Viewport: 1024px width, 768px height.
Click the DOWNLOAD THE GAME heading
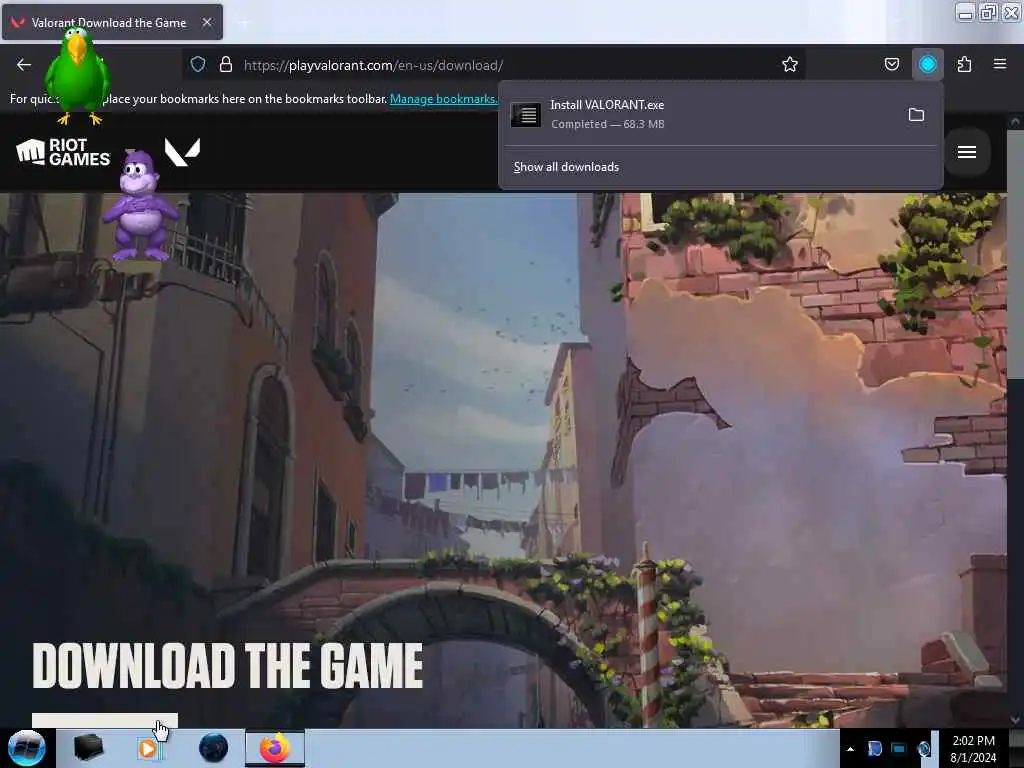tap(228, 666)
